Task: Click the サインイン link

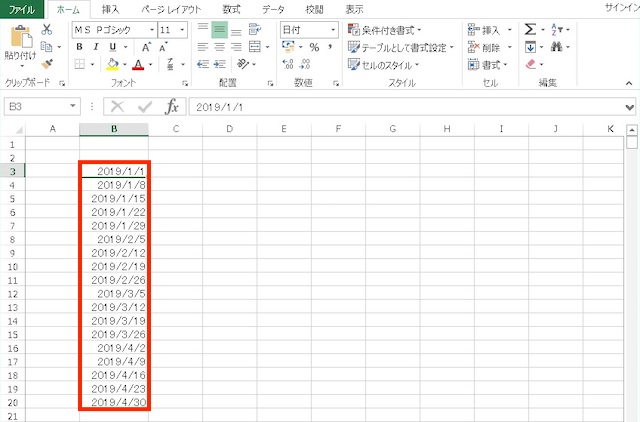Action: [x=621, y=8]
